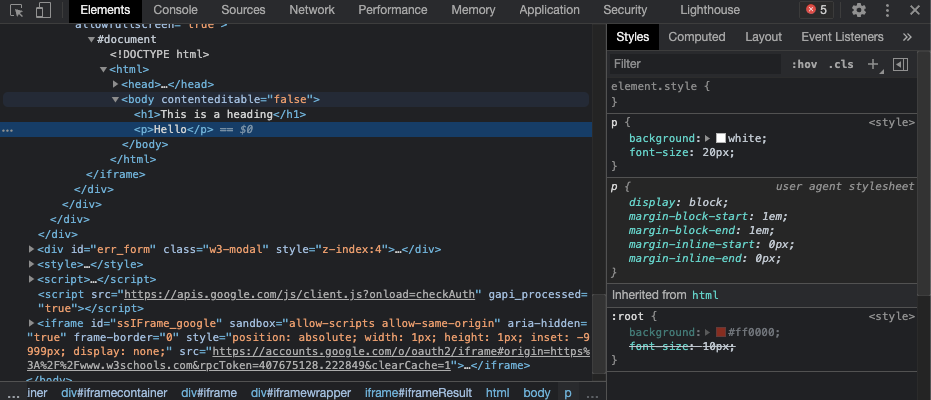The image size is (931, 400).
Task: Expand the ssIFrame_google iframe node
Action: click(x=31, y=323)
